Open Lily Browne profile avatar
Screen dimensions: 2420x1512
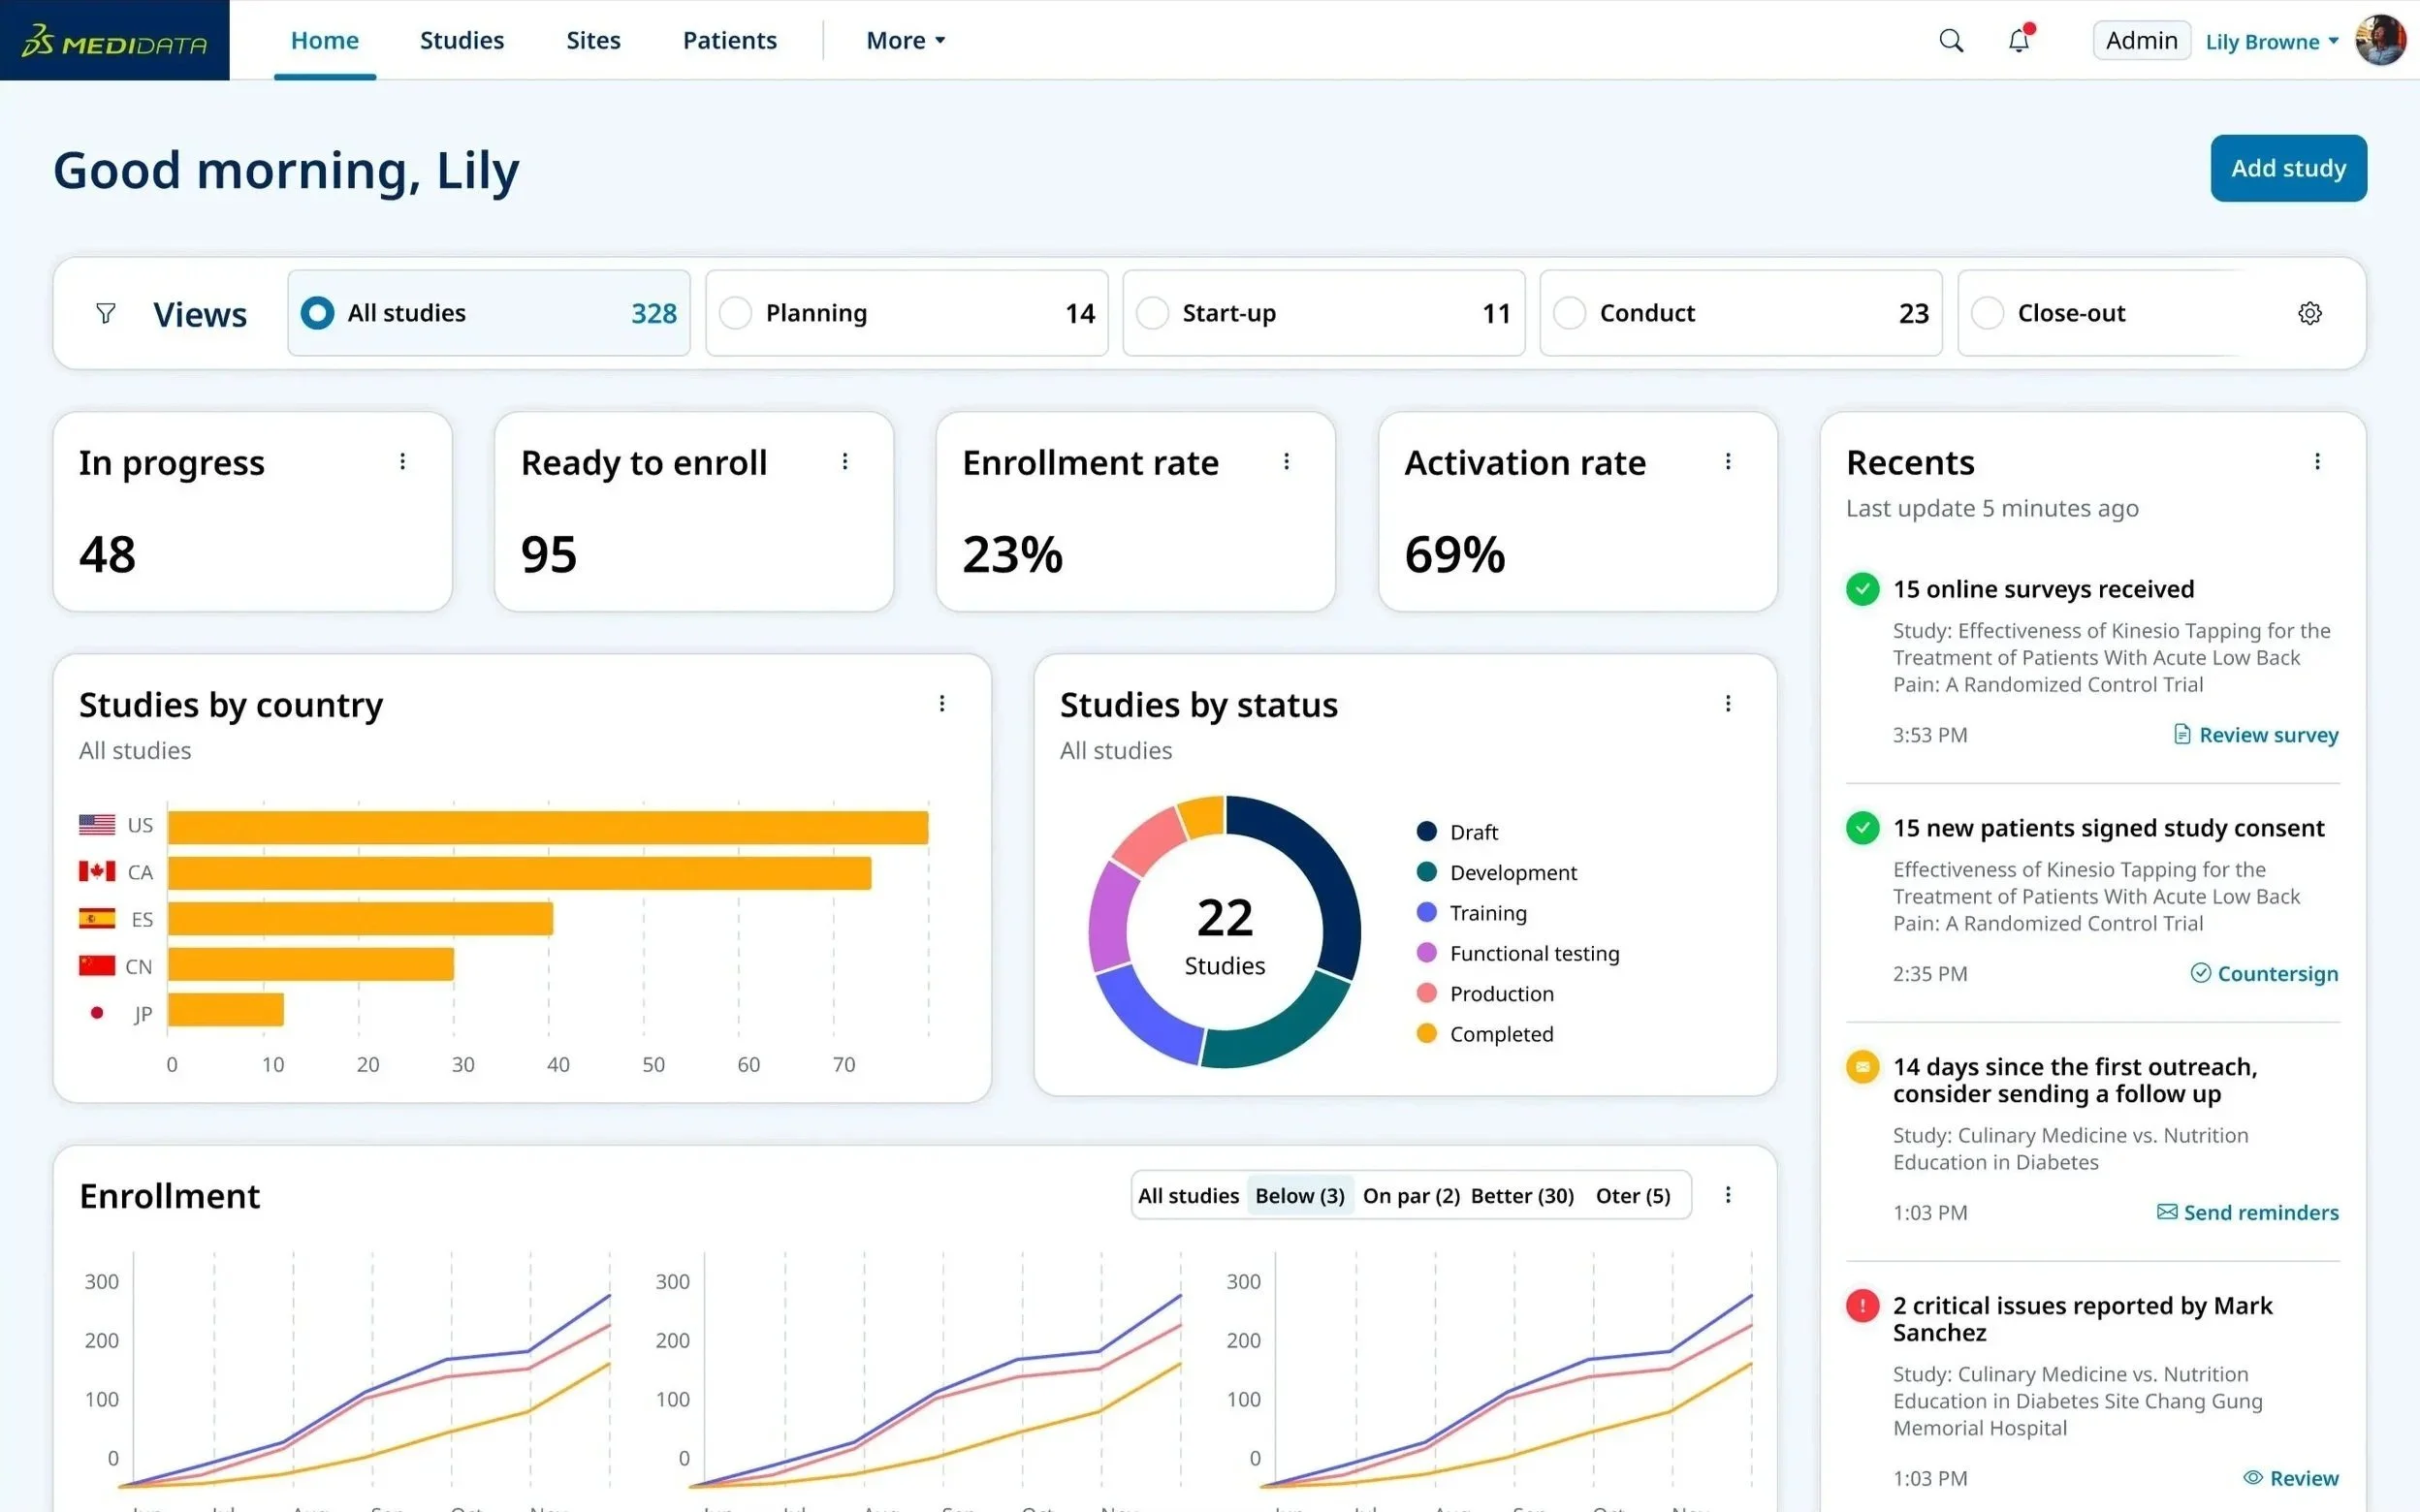coord(2380,41)
